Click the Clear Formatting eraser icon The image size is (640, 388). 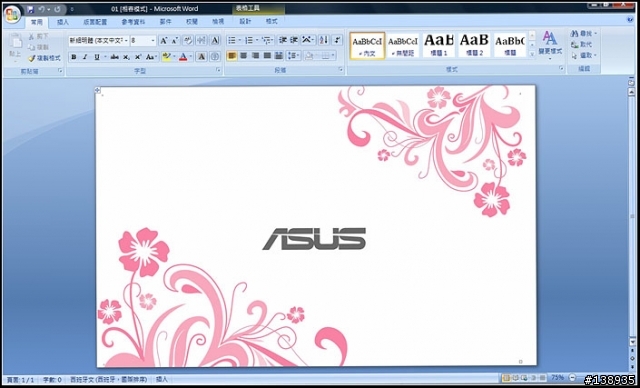pos(188,40)
